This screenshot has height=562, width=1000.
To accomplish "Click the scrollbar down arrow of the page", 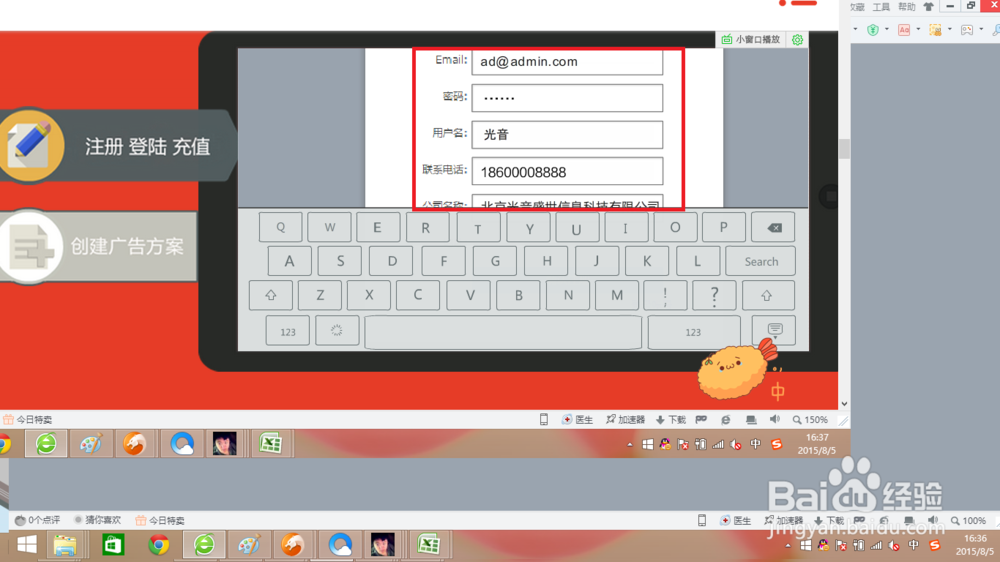I will 844,404.
